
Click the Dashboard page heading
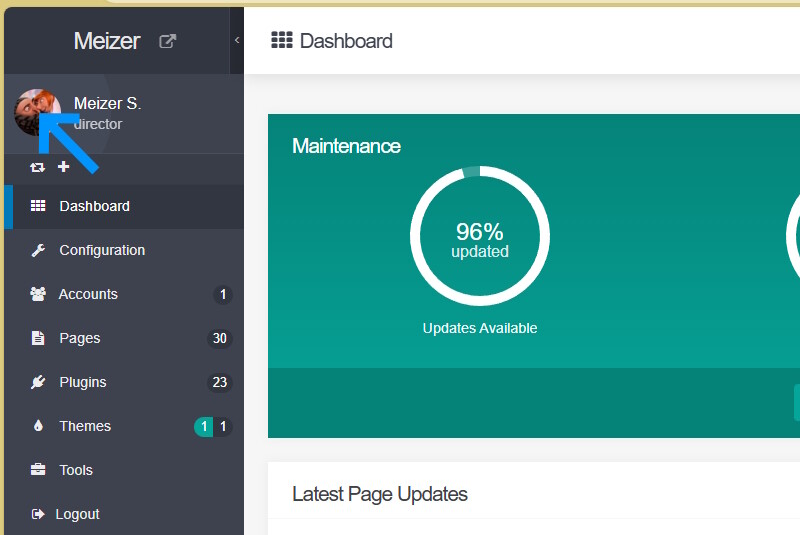coord(346,41)
